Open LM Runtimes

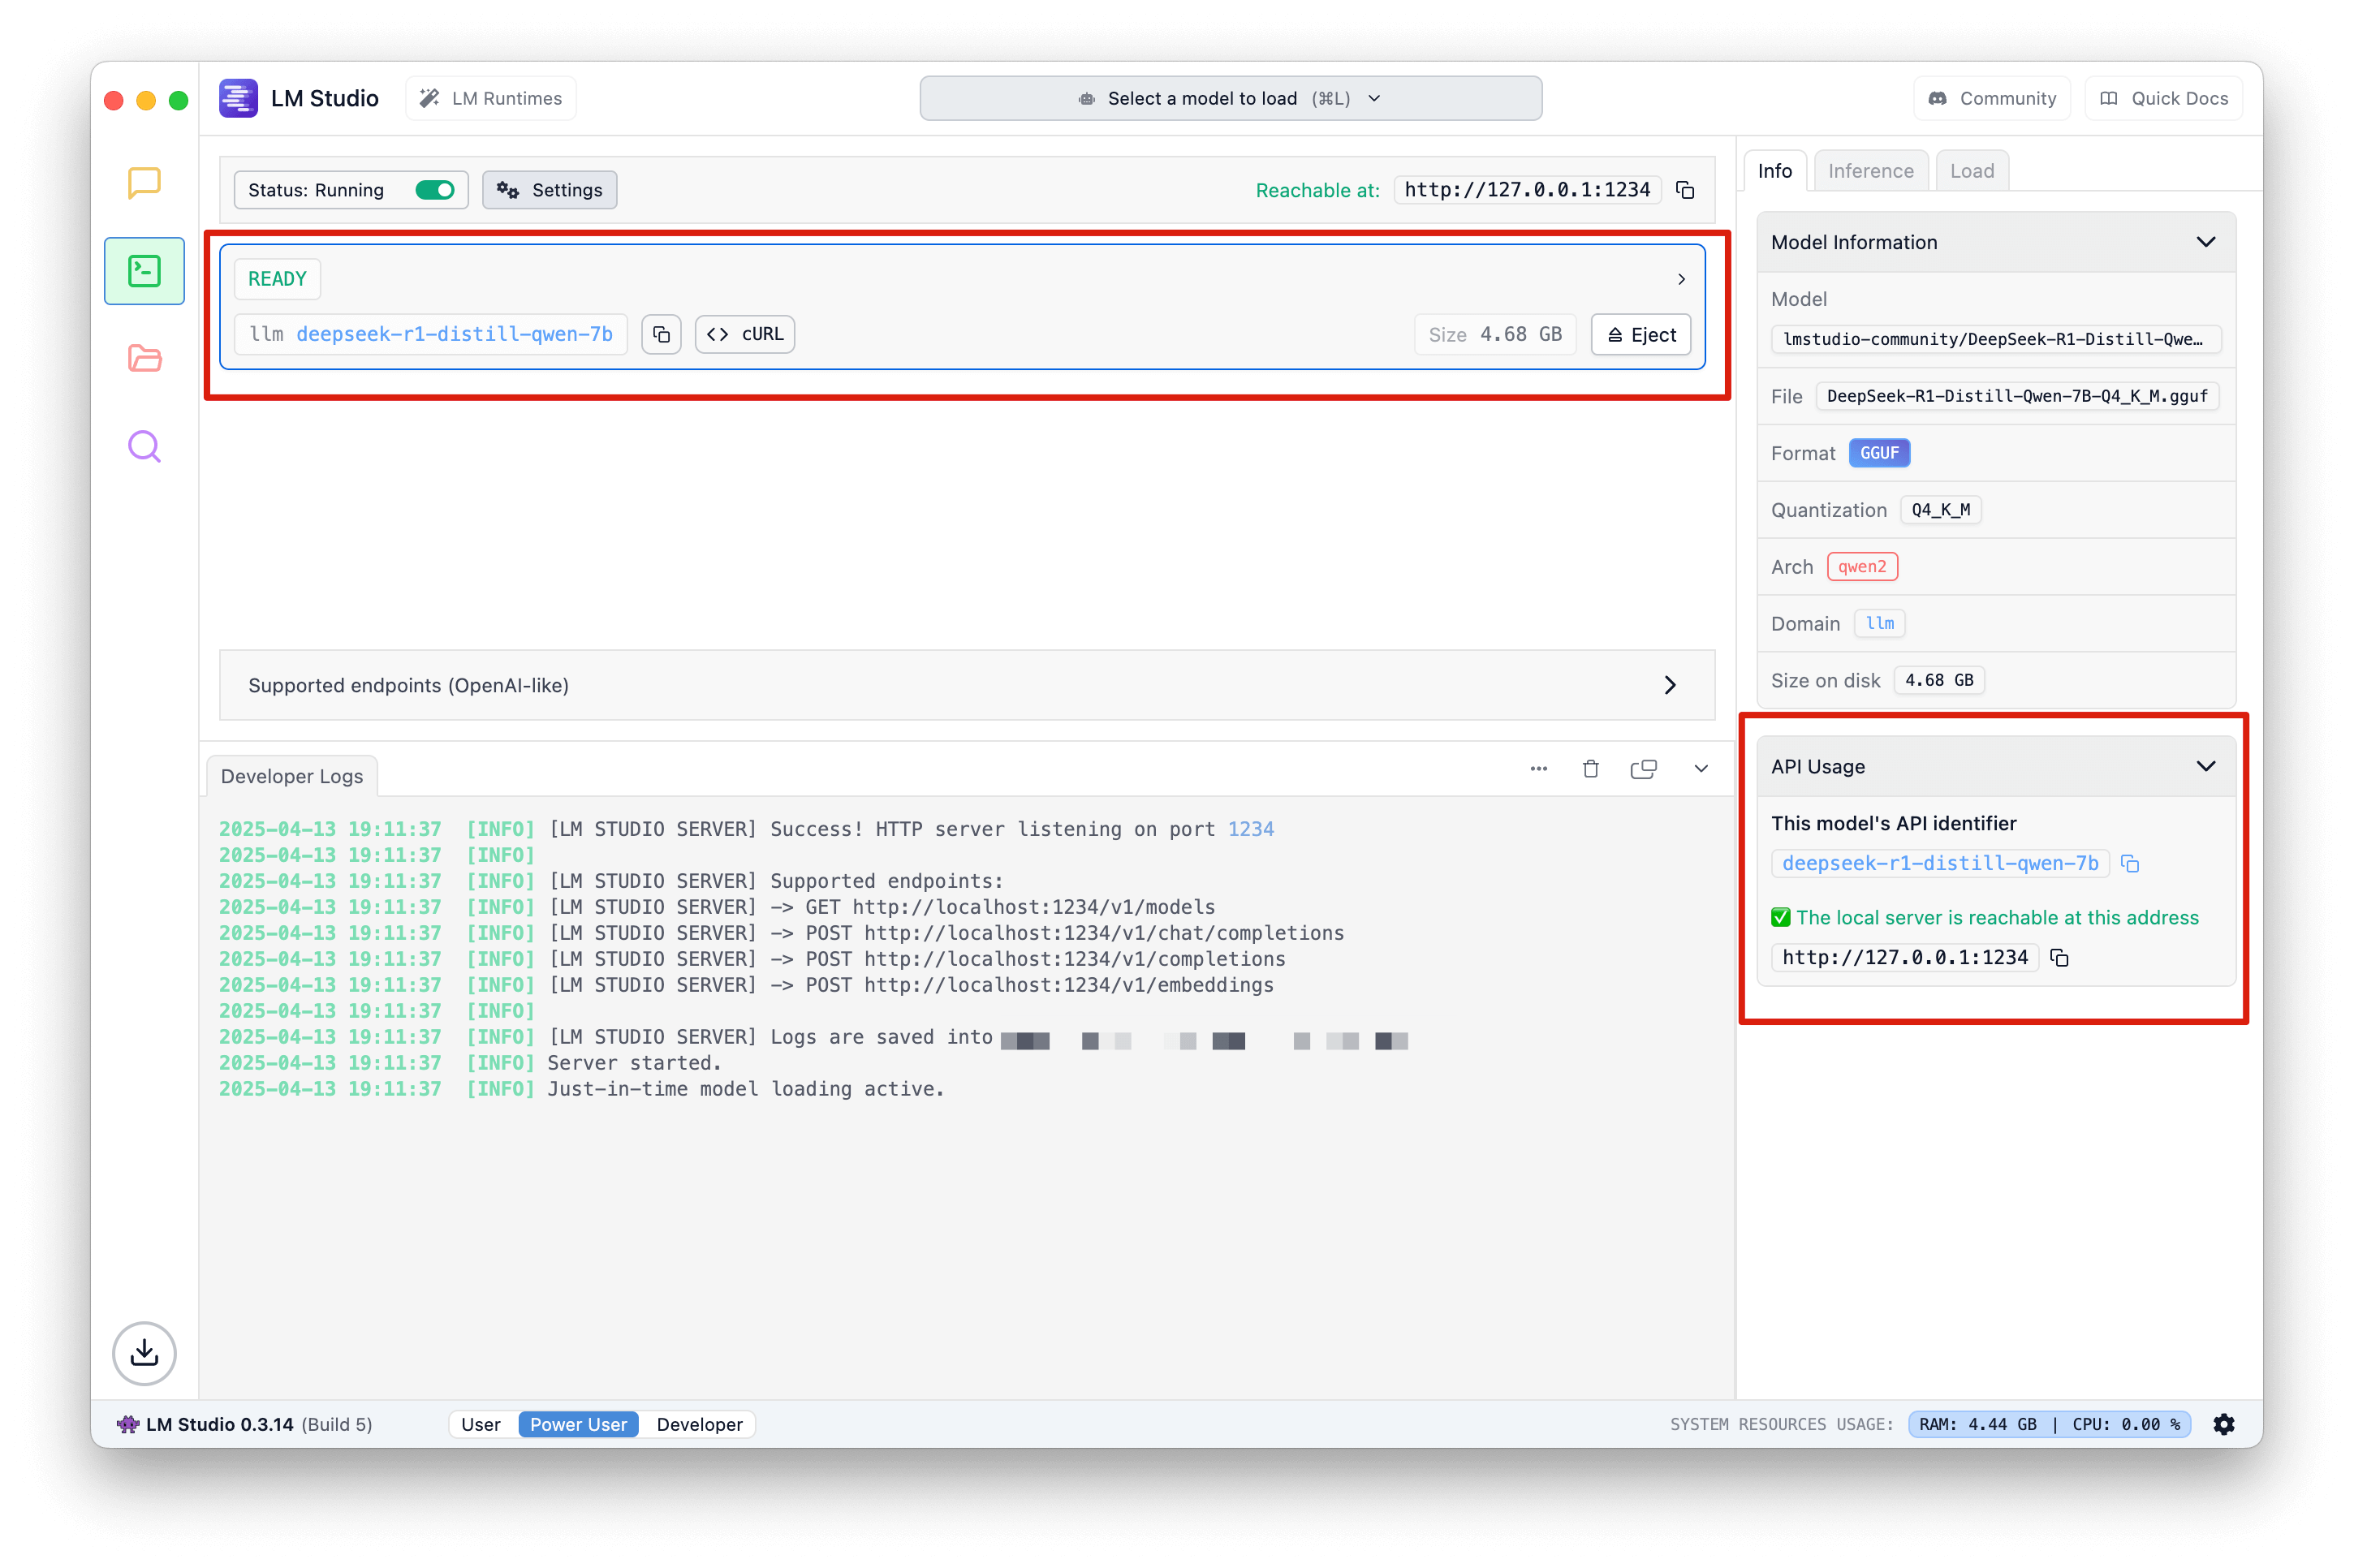(490, 98)
